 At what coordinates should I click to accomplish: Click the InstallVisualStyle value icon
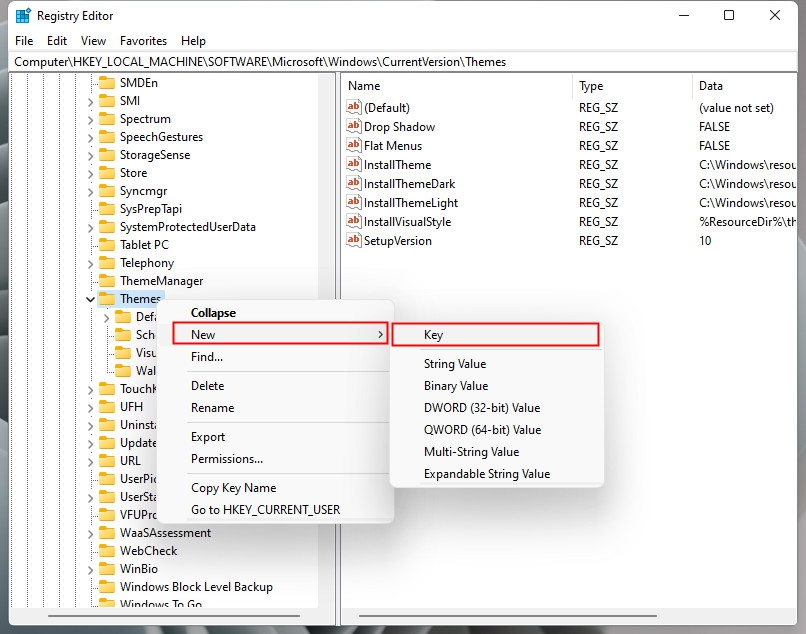coord(353,221)
